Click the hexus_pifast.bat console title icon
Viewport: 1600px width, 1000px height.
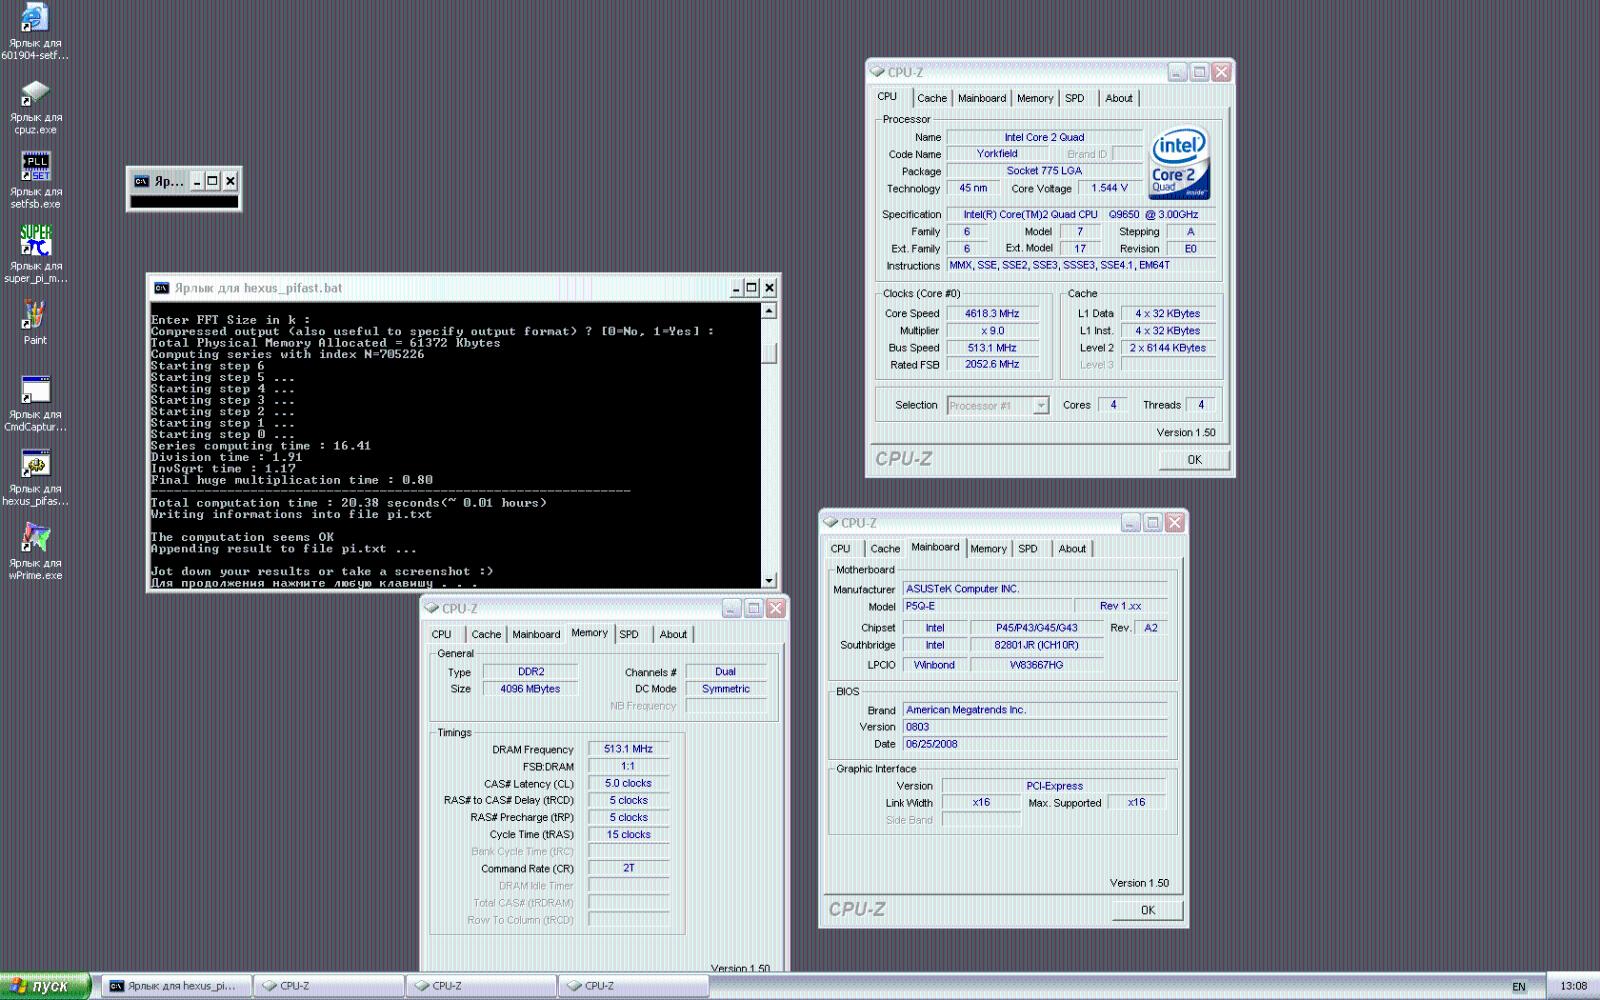[x=161, y=288]
